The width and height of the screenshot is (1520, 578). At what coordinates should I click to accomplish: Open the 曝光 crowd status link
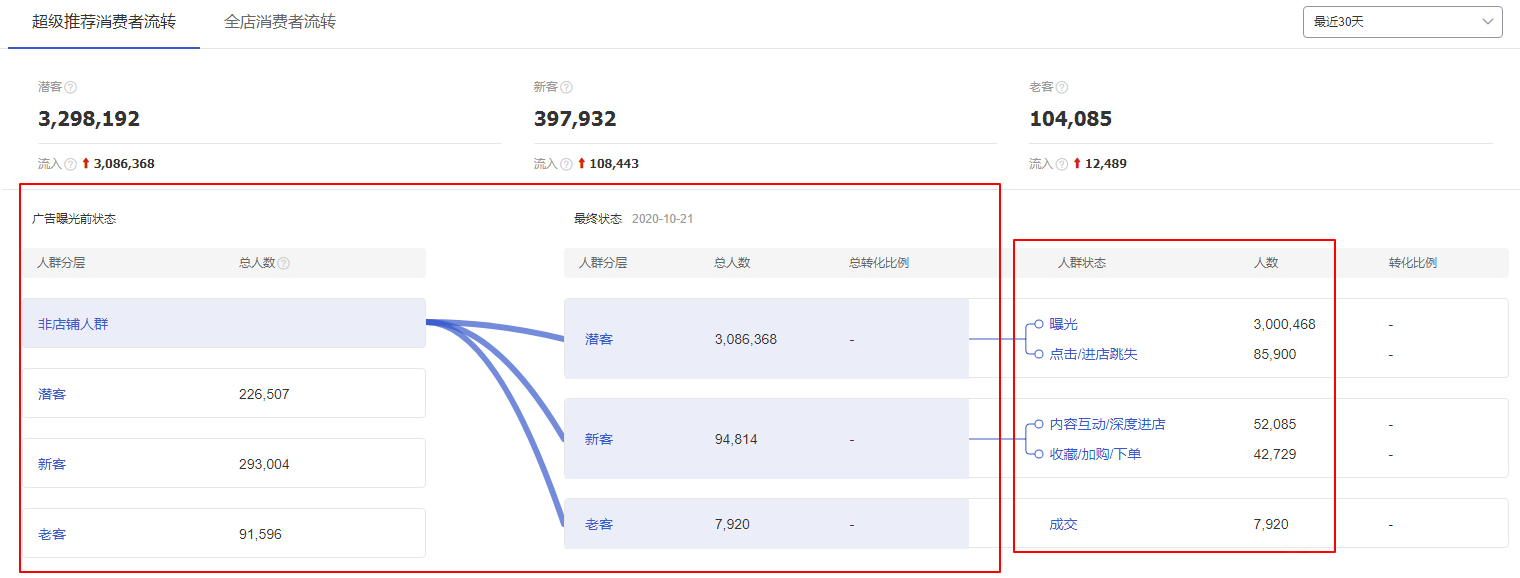[x=1063, y=324]
